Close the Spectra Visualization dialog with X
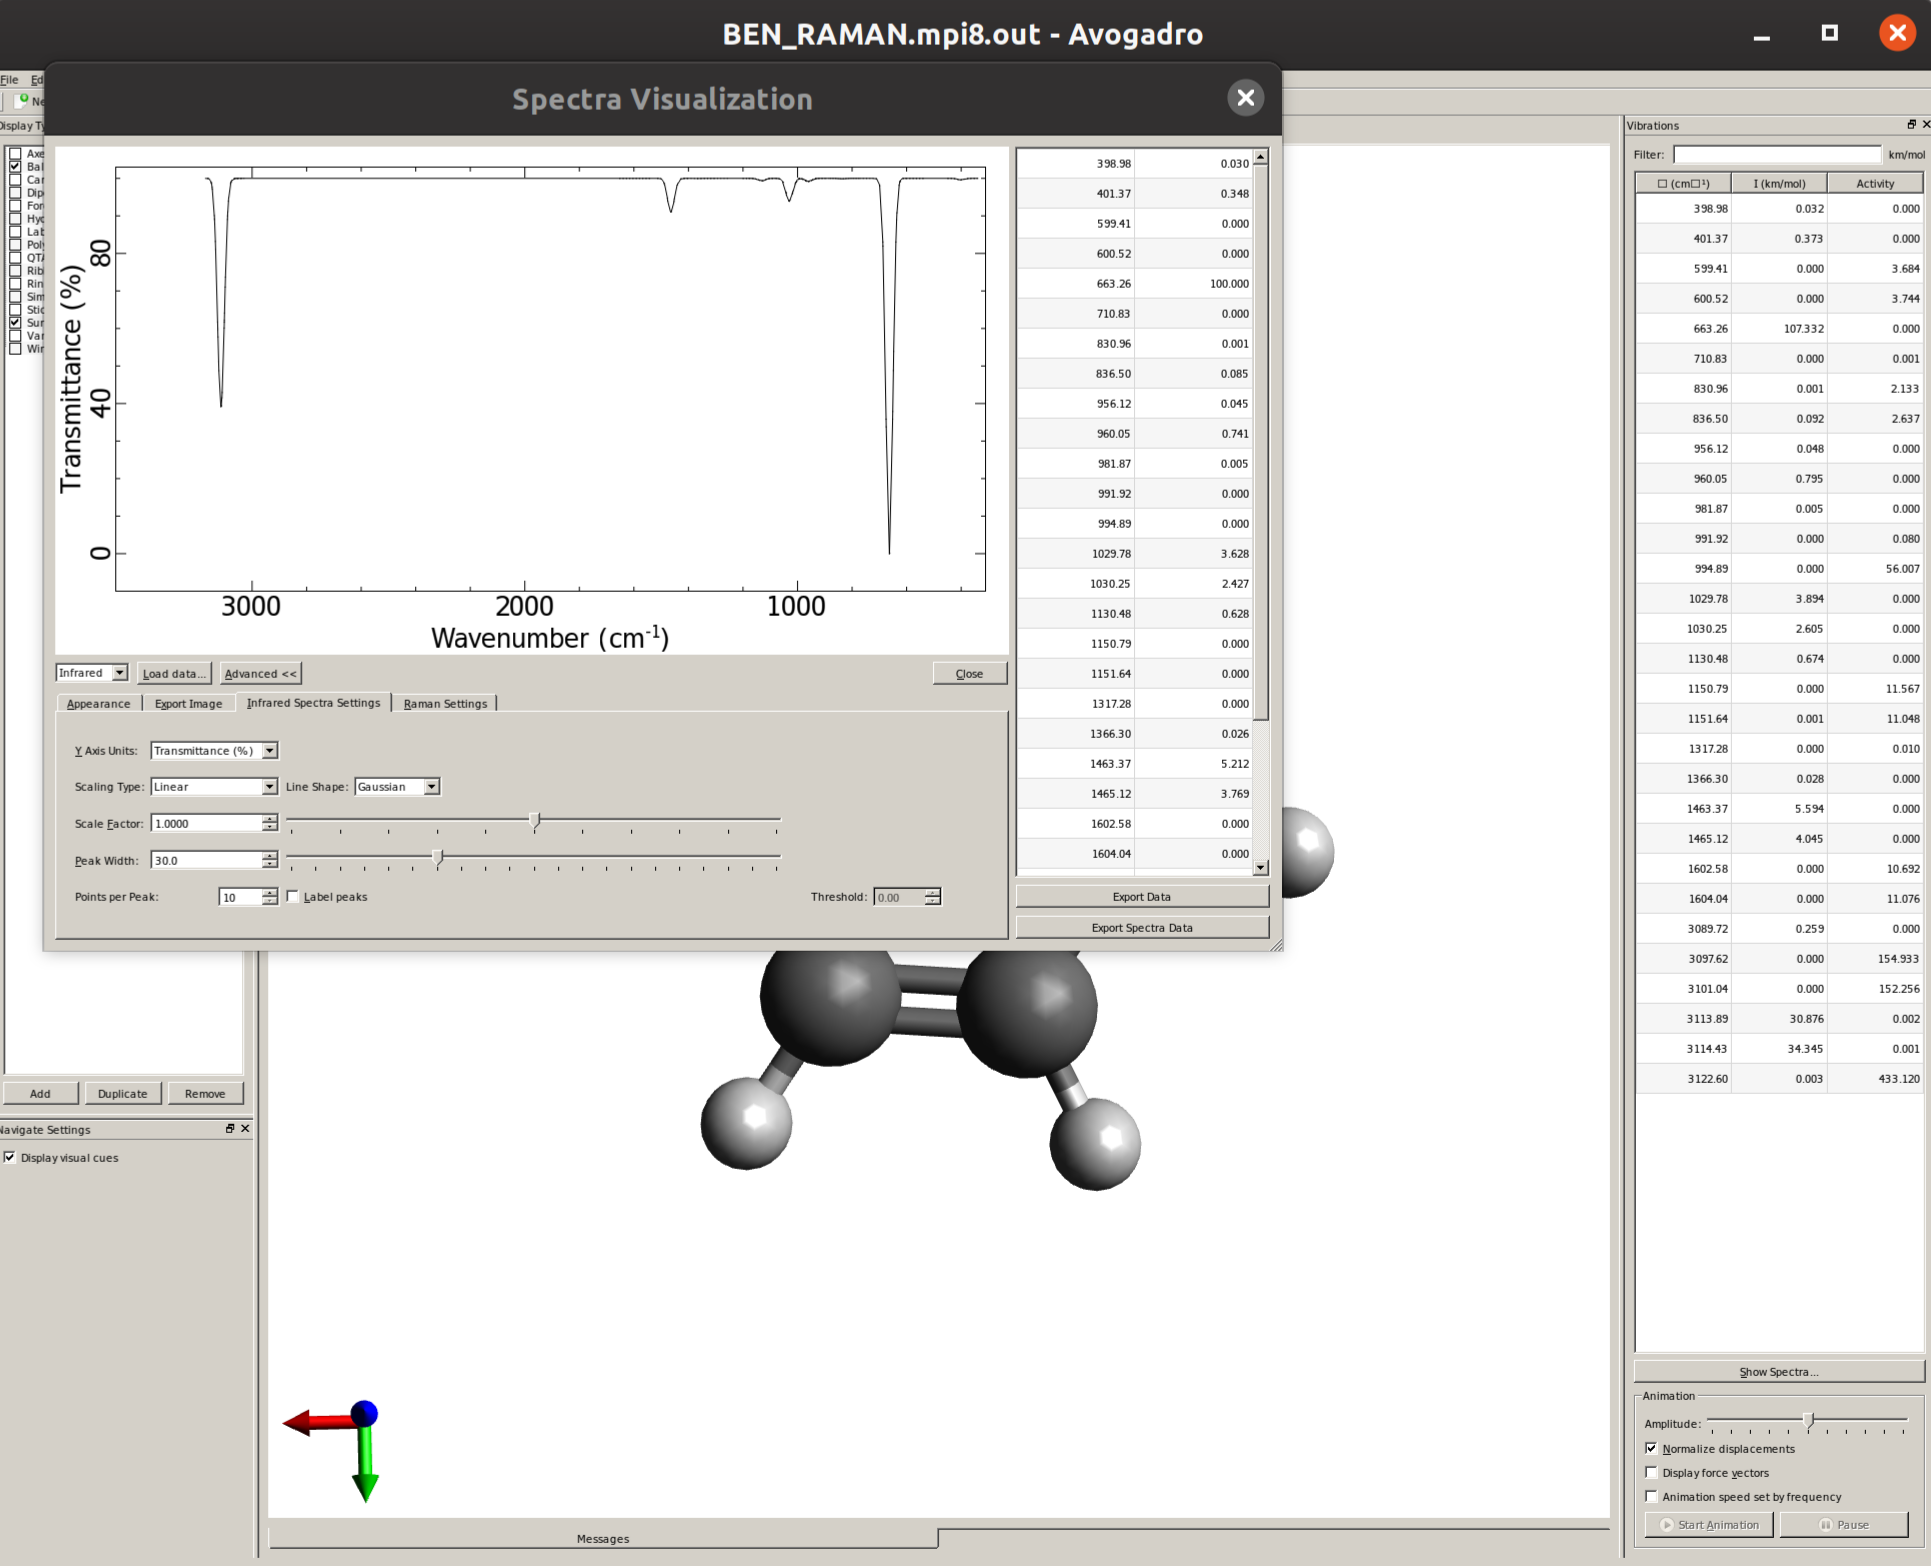 1245,98
